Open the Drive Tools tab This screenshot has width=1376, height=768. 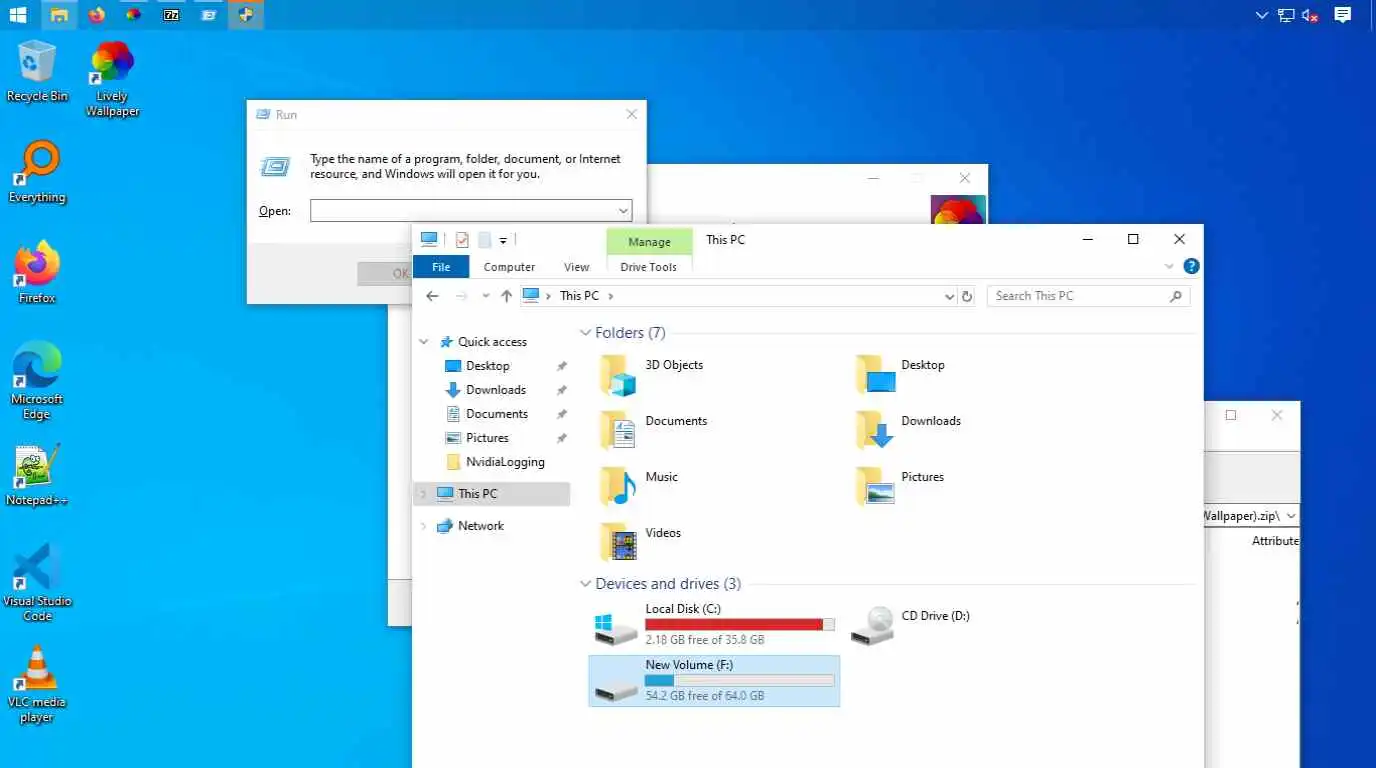(x=648, y=267)
